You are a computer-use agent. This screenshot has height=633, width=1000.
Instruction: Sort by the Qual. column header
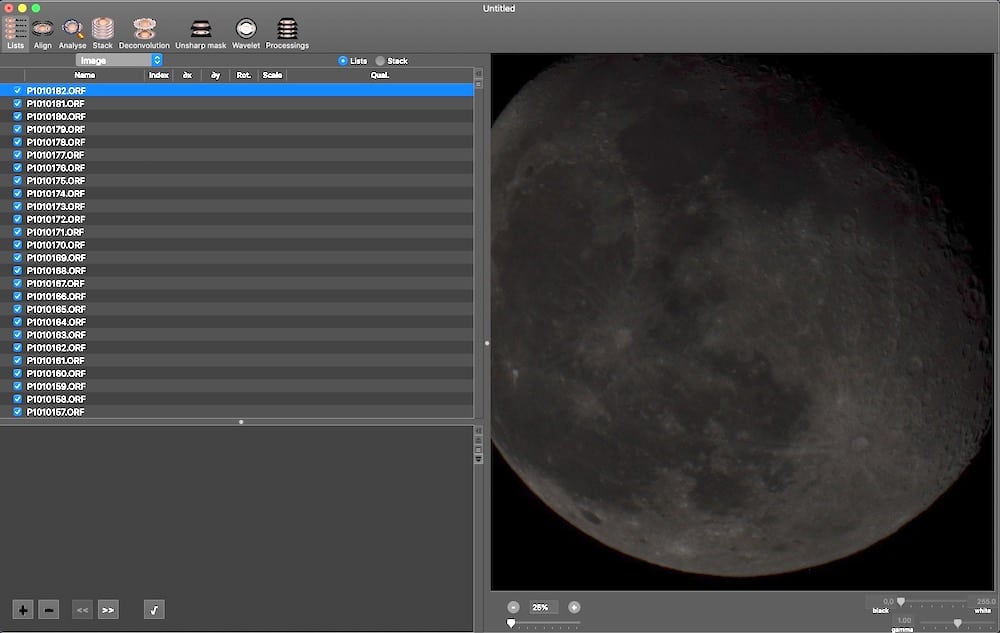pos(379,75)
